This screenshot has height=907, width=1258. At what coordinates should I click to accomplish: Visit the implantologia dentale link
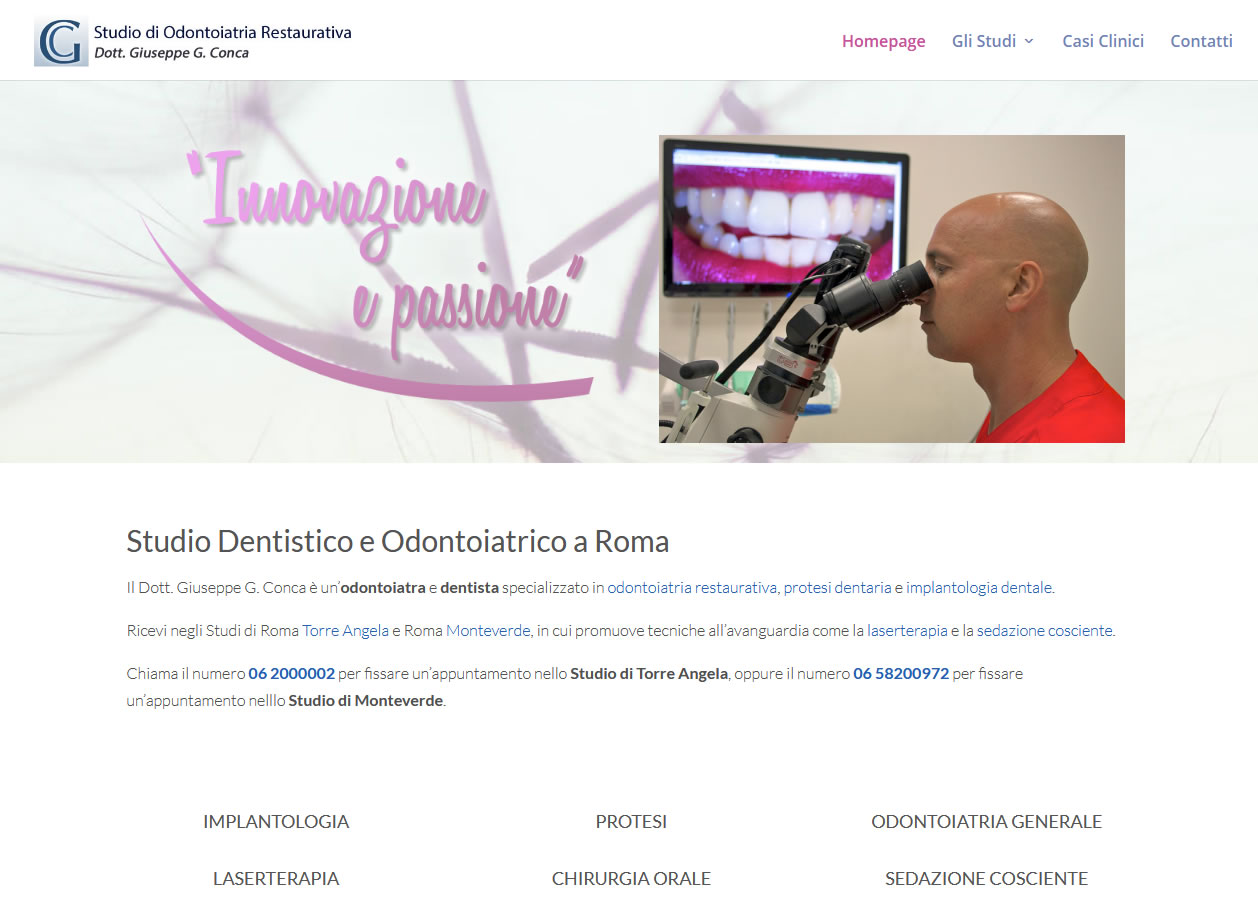click(x=979, y=587)
